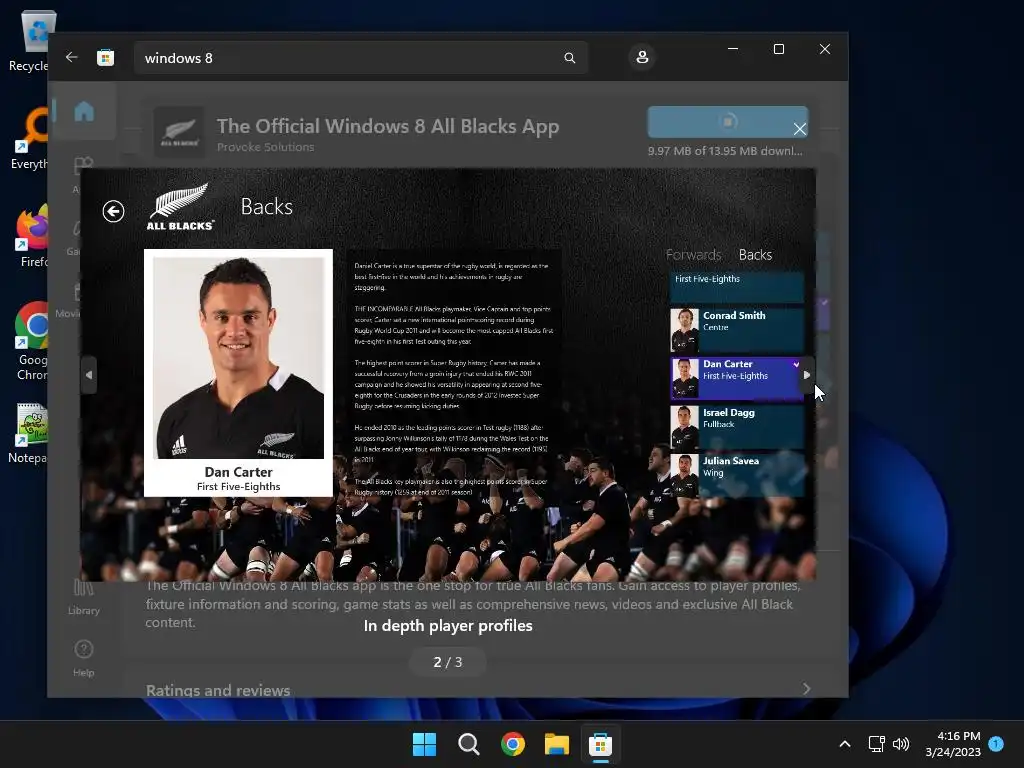Launch Chrome from the taskbar
Viewport: 1024px width, 768px height.
513,744
